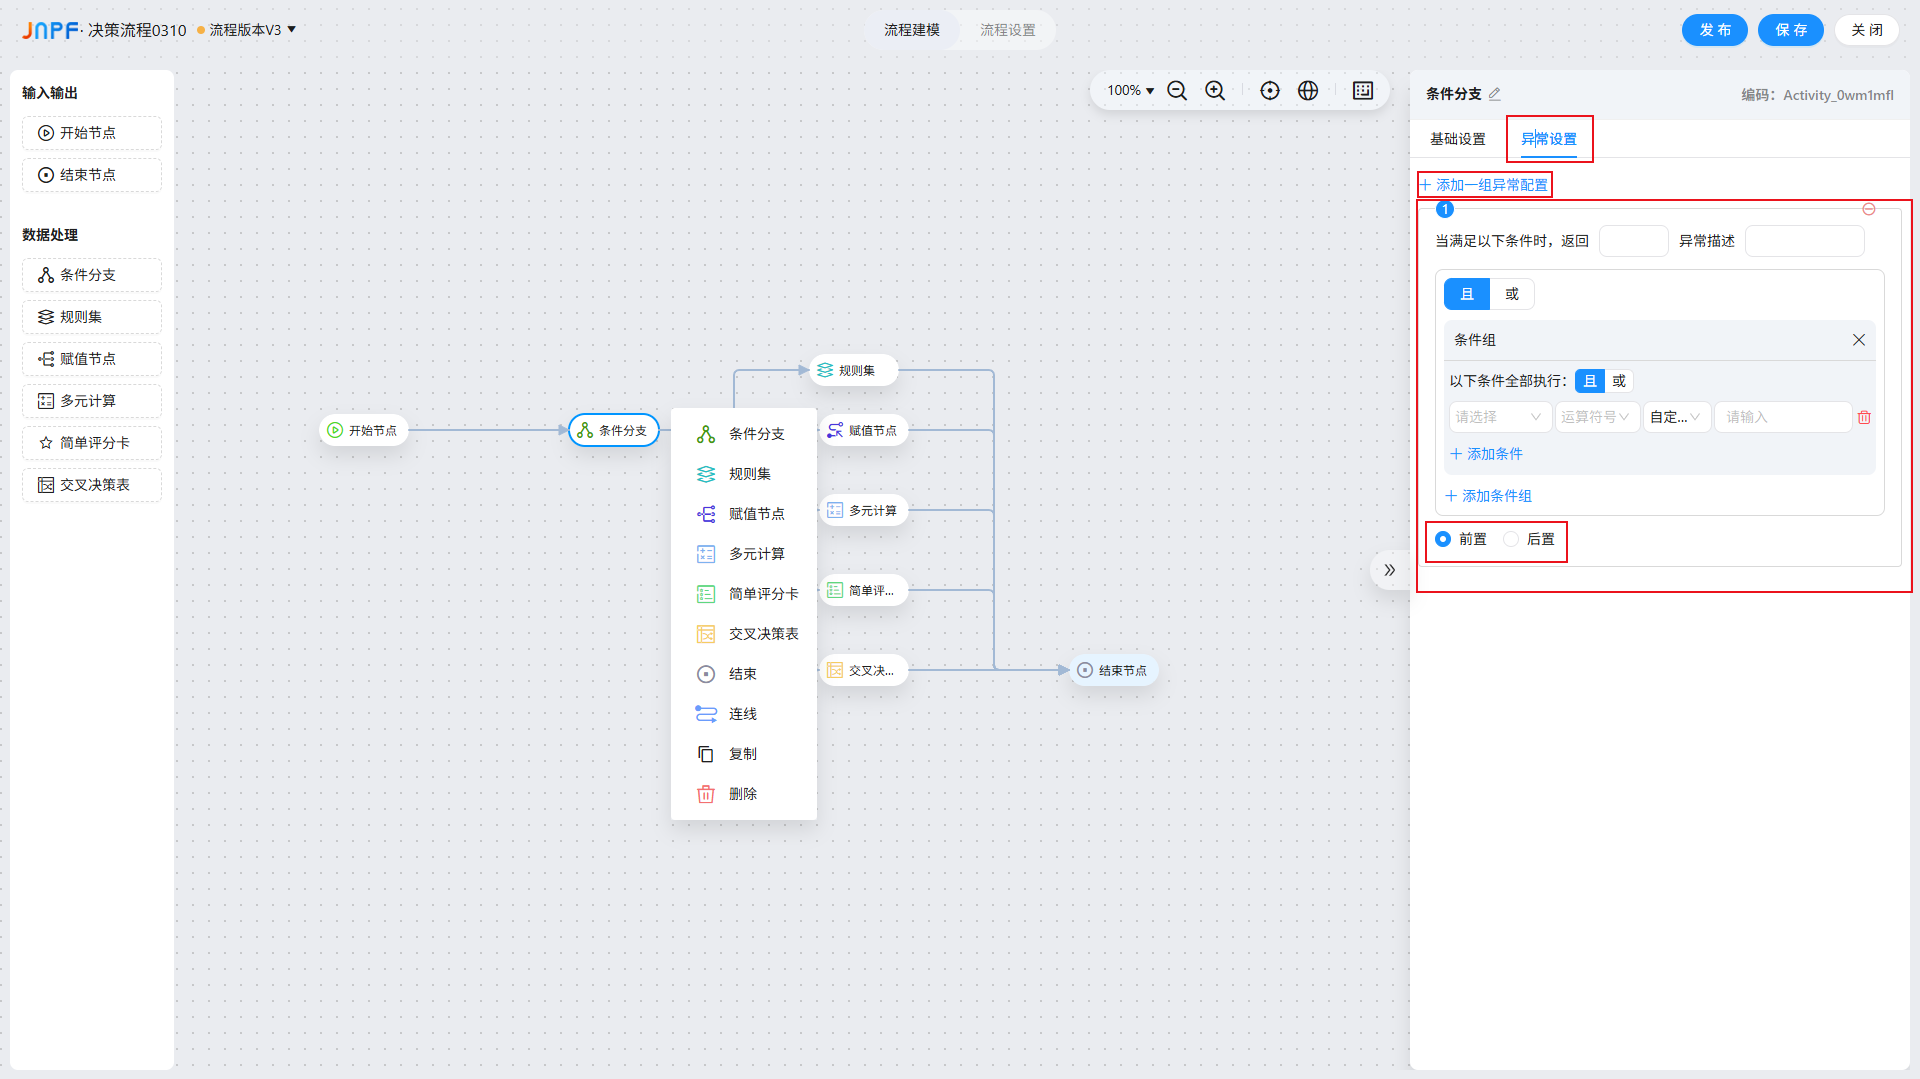Click the zoom out magnifier icon
The image size is (1920, 1079).
tap(1177, 91)
